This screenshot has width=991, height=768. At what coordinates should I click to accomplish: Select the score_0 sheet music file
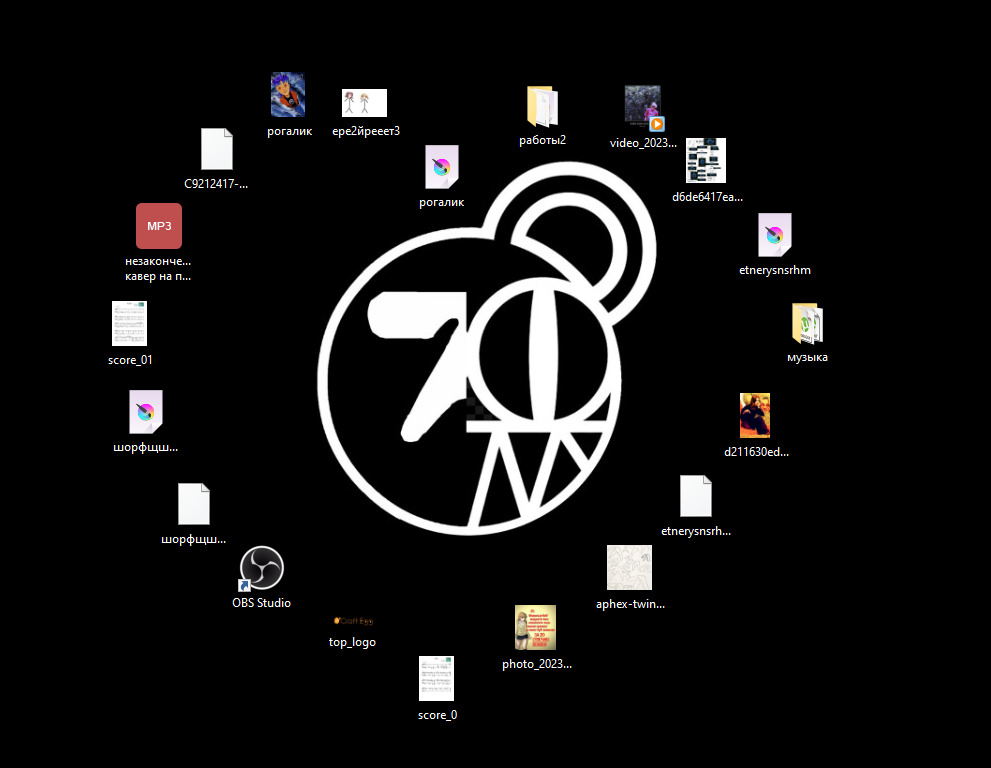tap(436, 679)
